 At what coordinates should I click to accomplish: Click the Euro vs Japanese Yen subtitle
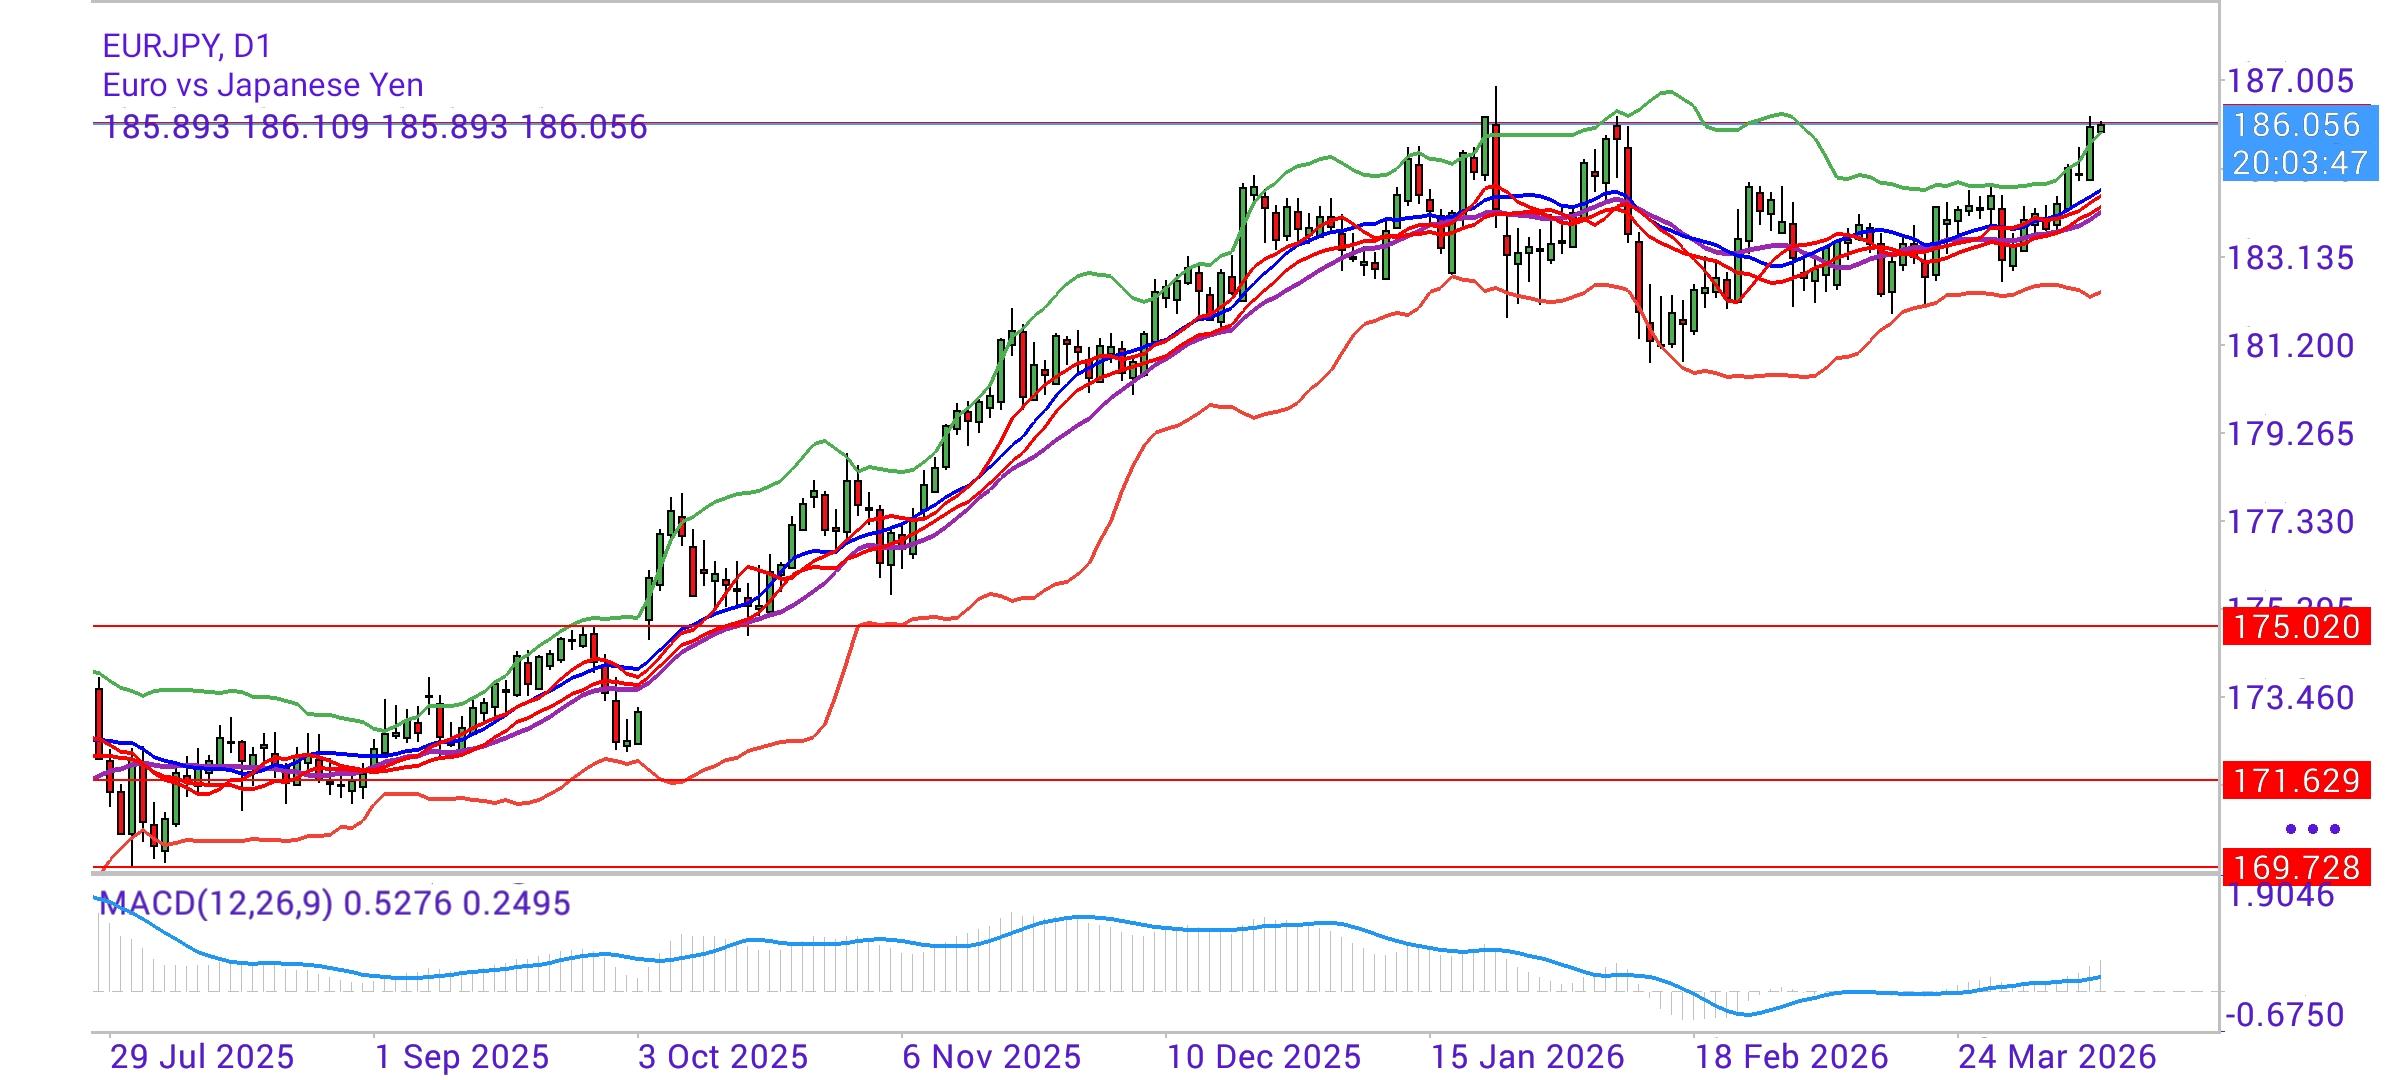(x=260, y=86)
